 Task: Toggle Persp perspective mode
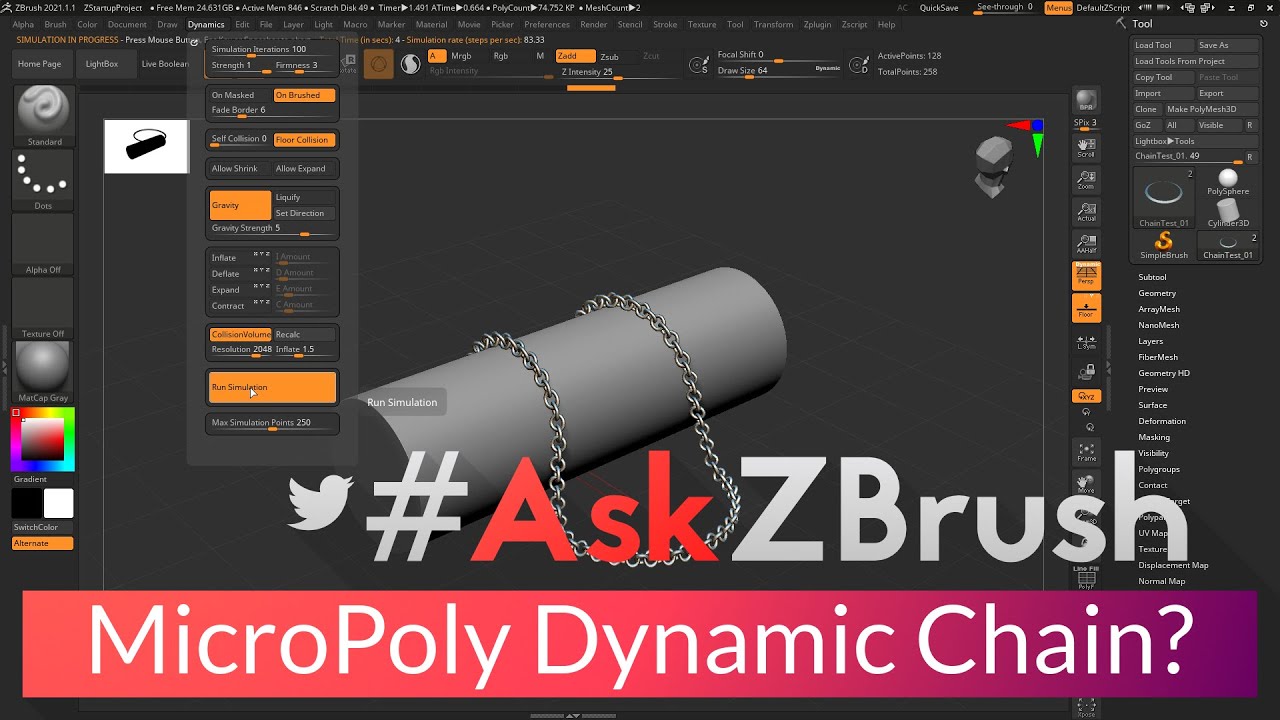[1086, 276]
